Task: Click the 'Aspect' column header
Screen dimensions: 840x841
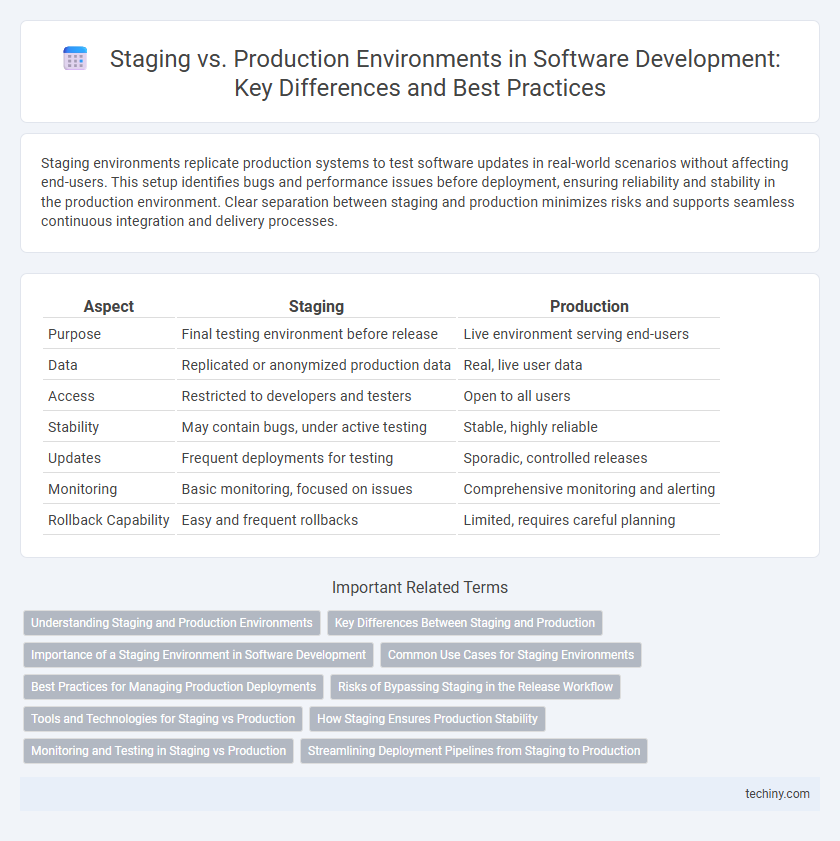Action: [109, 306]
